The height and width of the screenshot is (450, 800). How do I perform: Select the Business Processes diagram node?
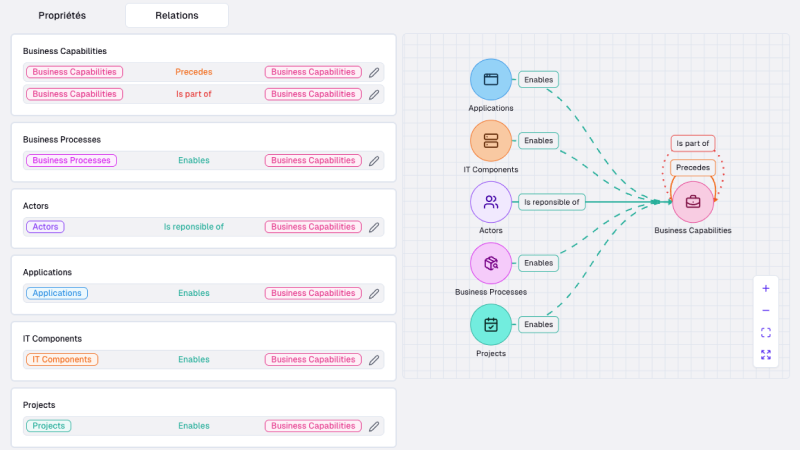coord(490,263)
